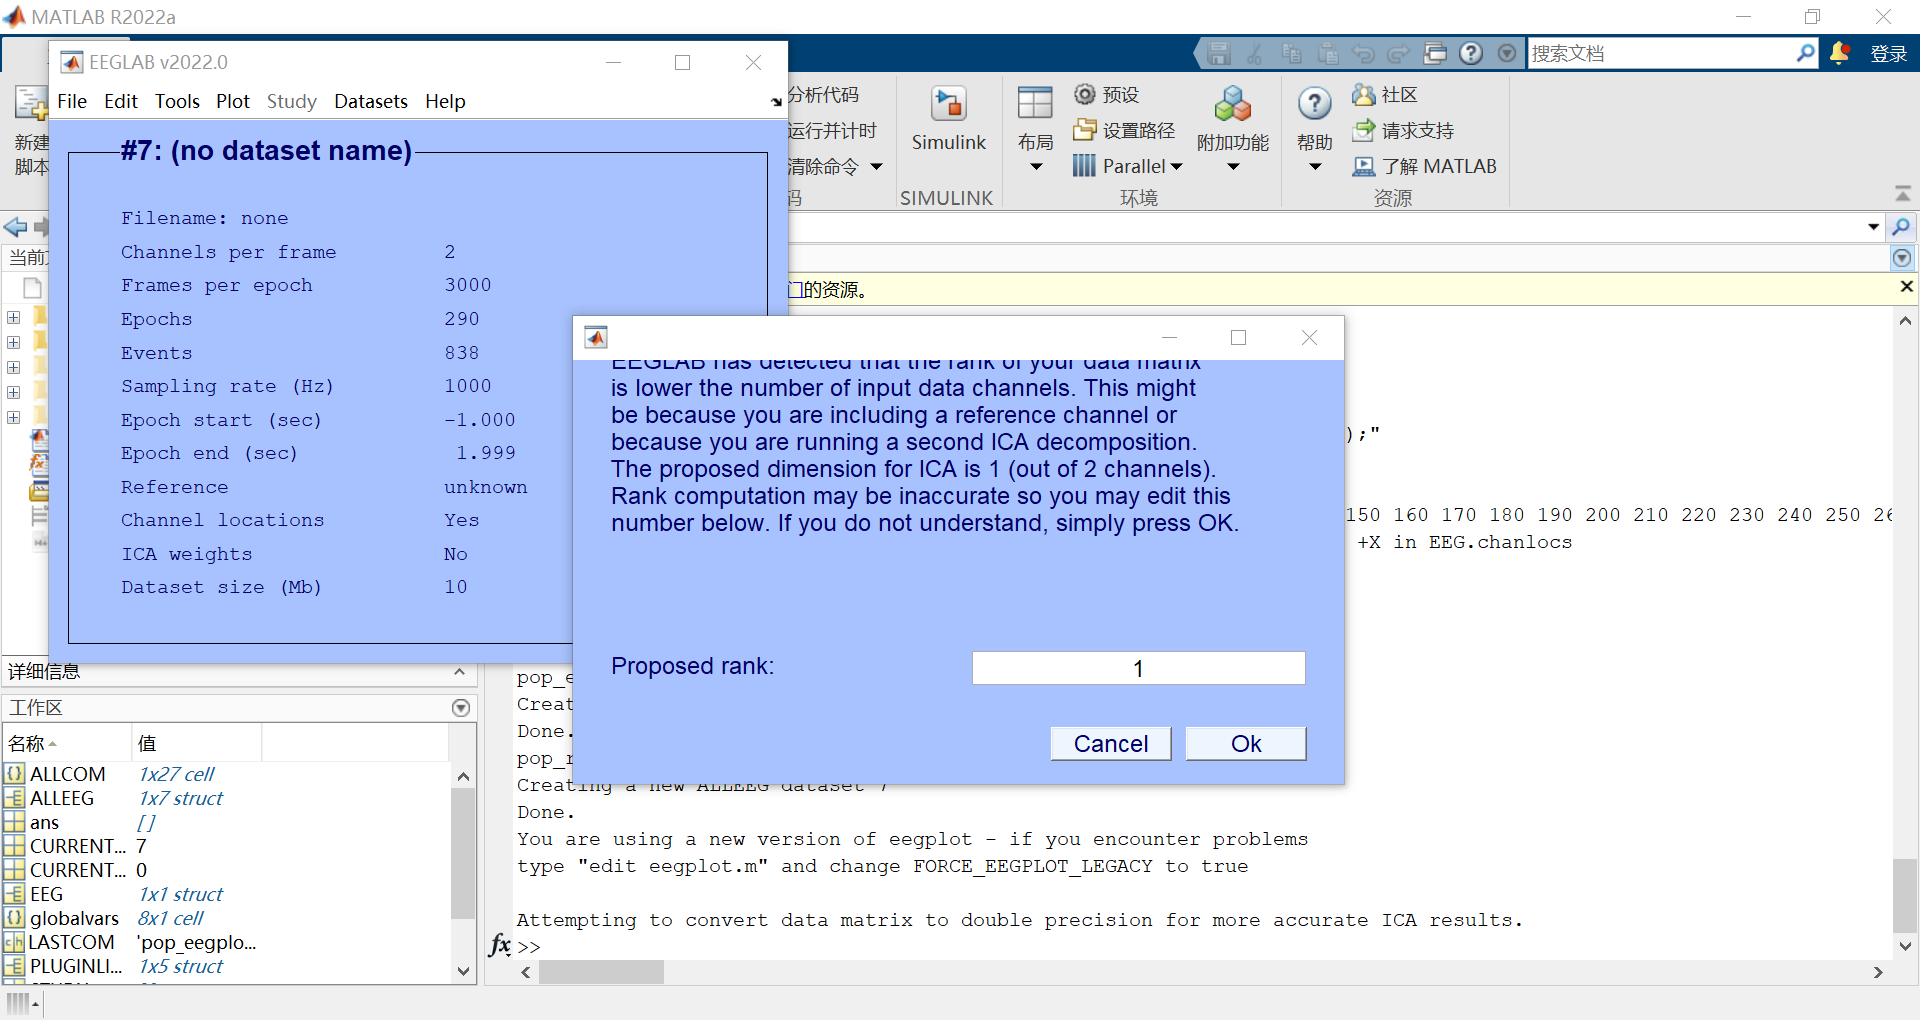Image resolution: width=1920 pixels, height=1020 pixels.
Task: Open the 布局 layout options
Action: (x=1035, y=128)
